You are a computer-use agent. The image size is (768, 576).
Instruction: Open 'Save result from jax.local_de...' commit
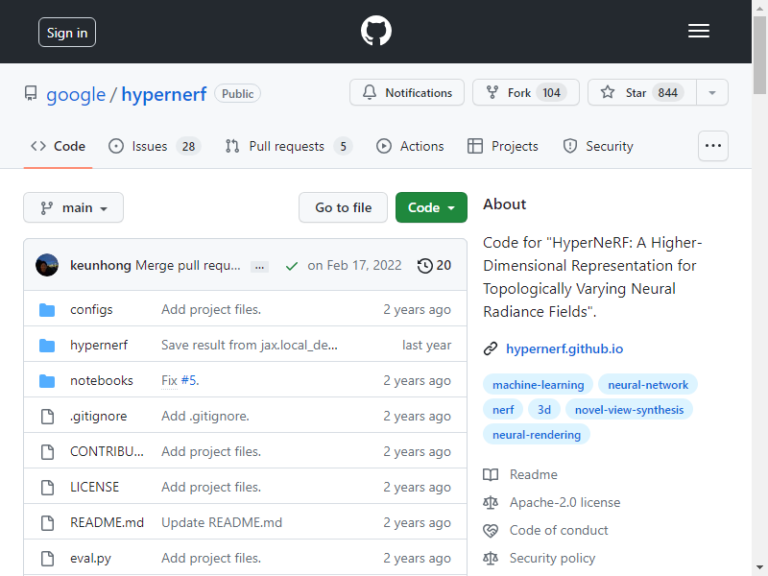click(249, 345)
